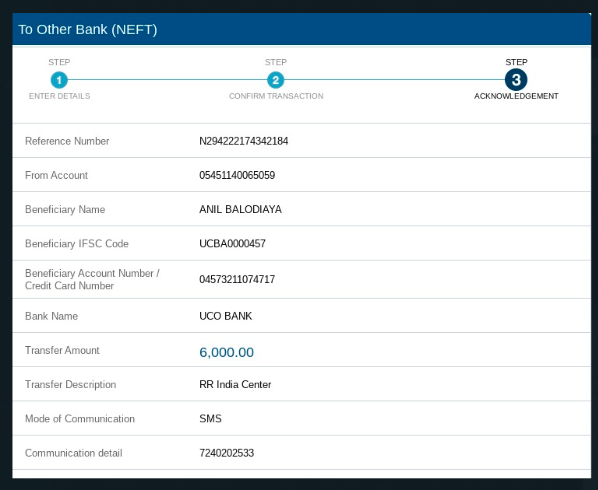
Task: Select the ENTER DETAILS step label
Action: click(x=59, y=96)
